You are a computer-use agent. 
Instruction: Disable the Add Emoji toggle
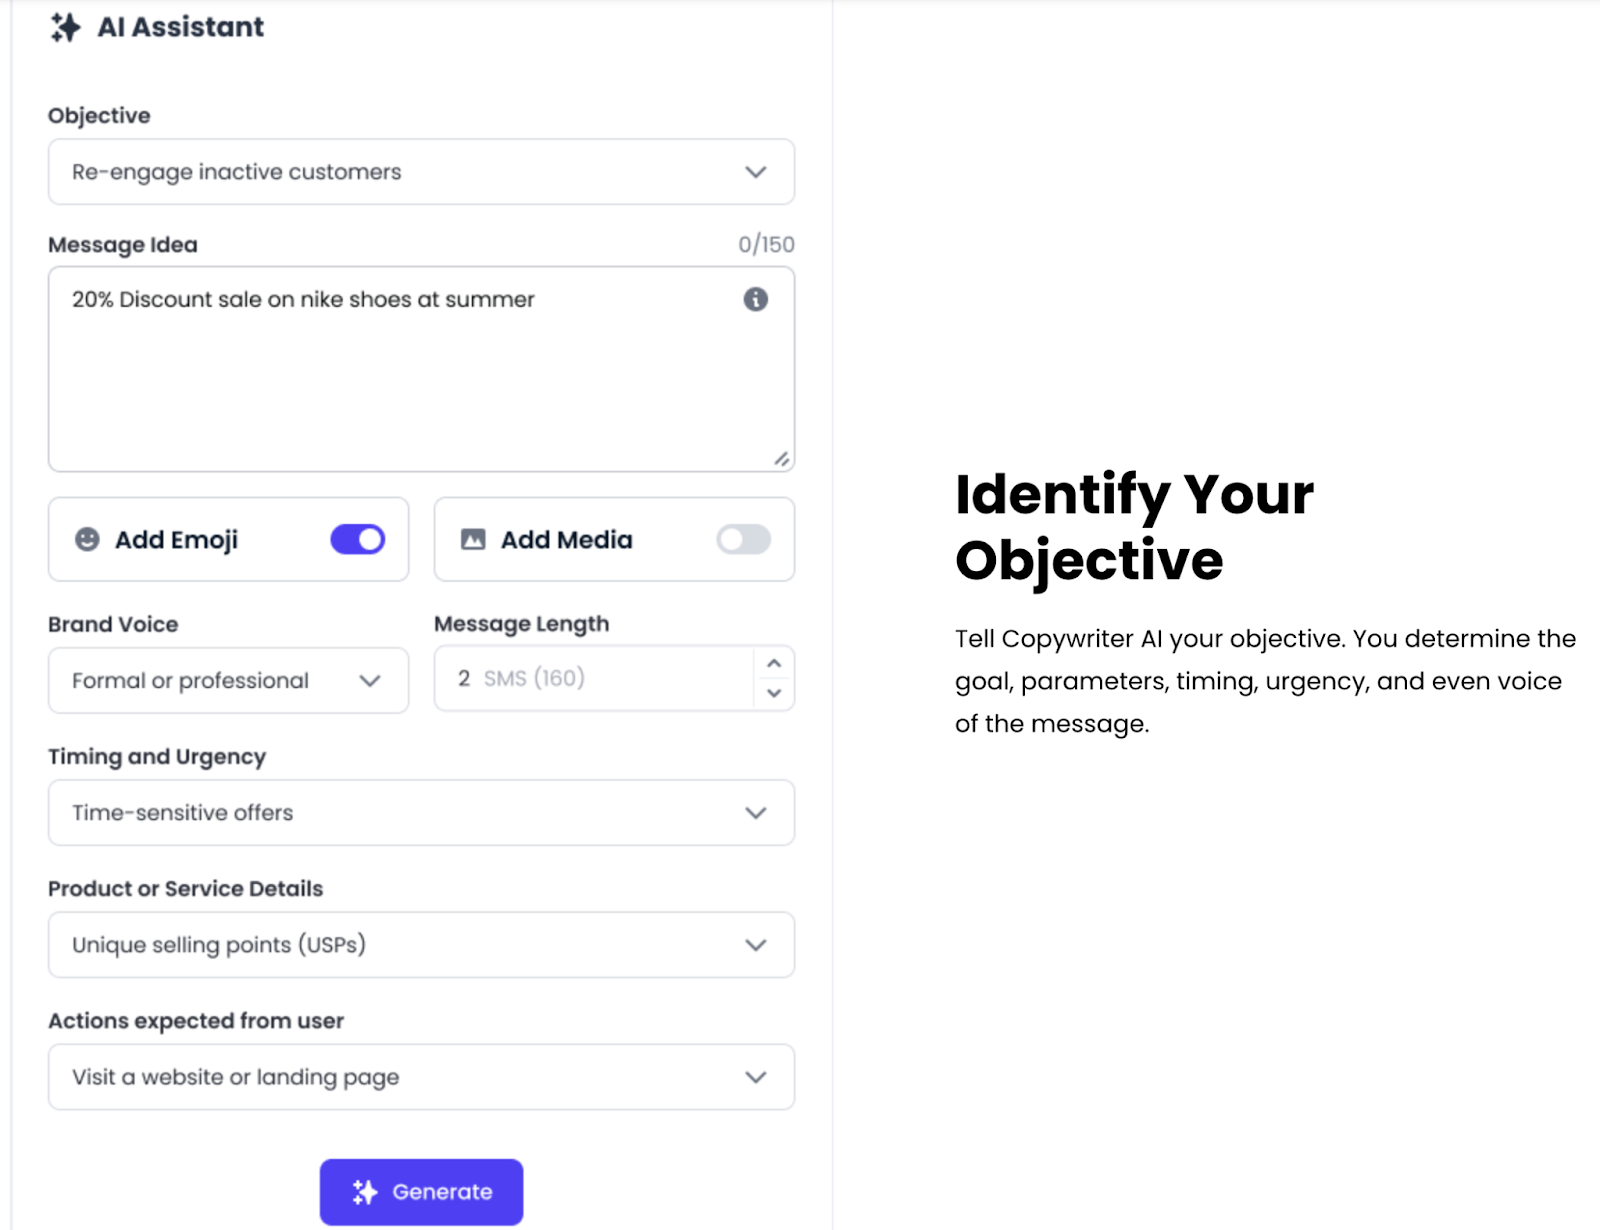tap(357, 539)
